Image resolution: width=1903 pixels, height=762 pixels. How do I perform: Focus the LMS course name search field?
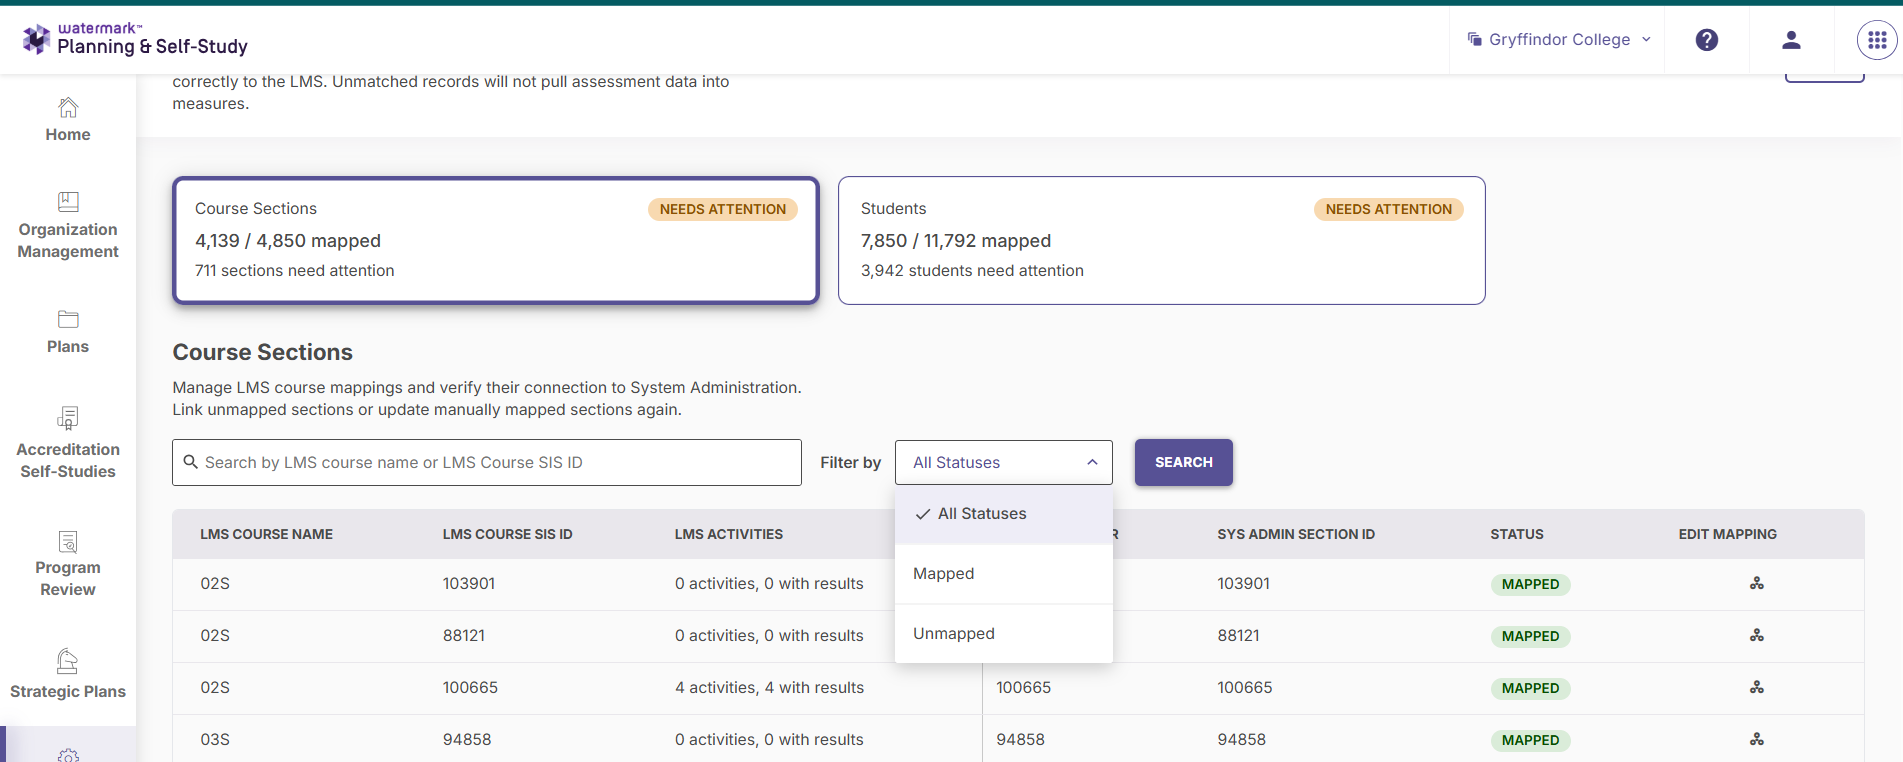487,462
